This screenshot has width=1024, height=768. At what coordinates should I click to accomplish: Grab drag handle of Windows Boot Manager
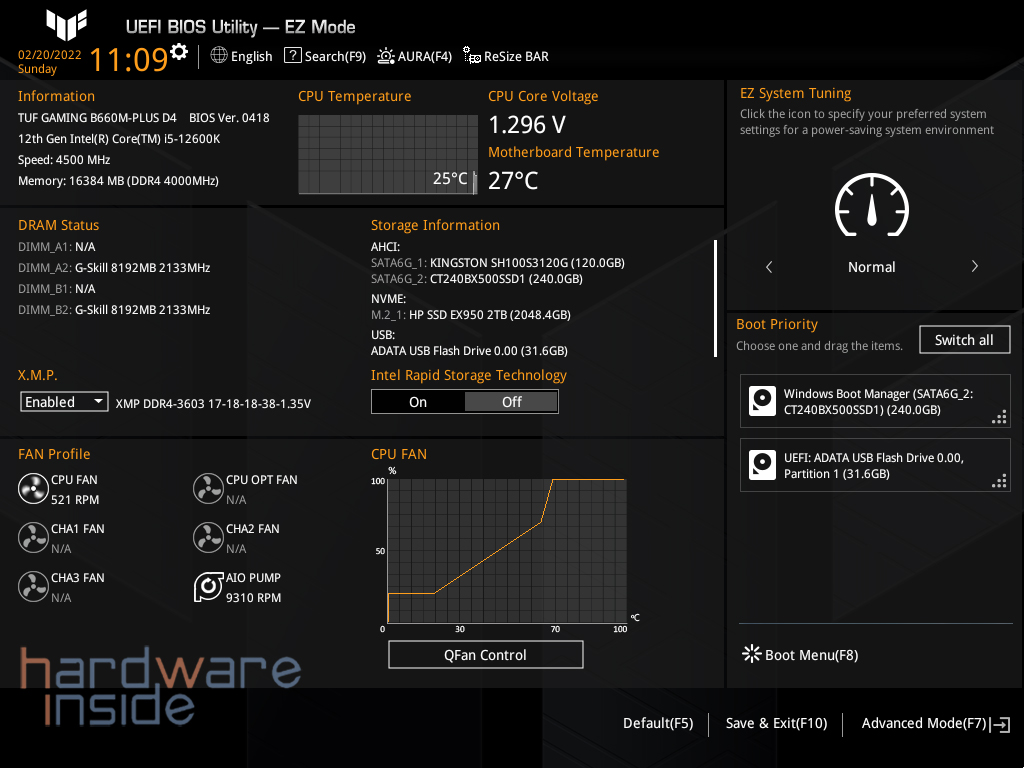pyautogui.click(x=999, y=417)
